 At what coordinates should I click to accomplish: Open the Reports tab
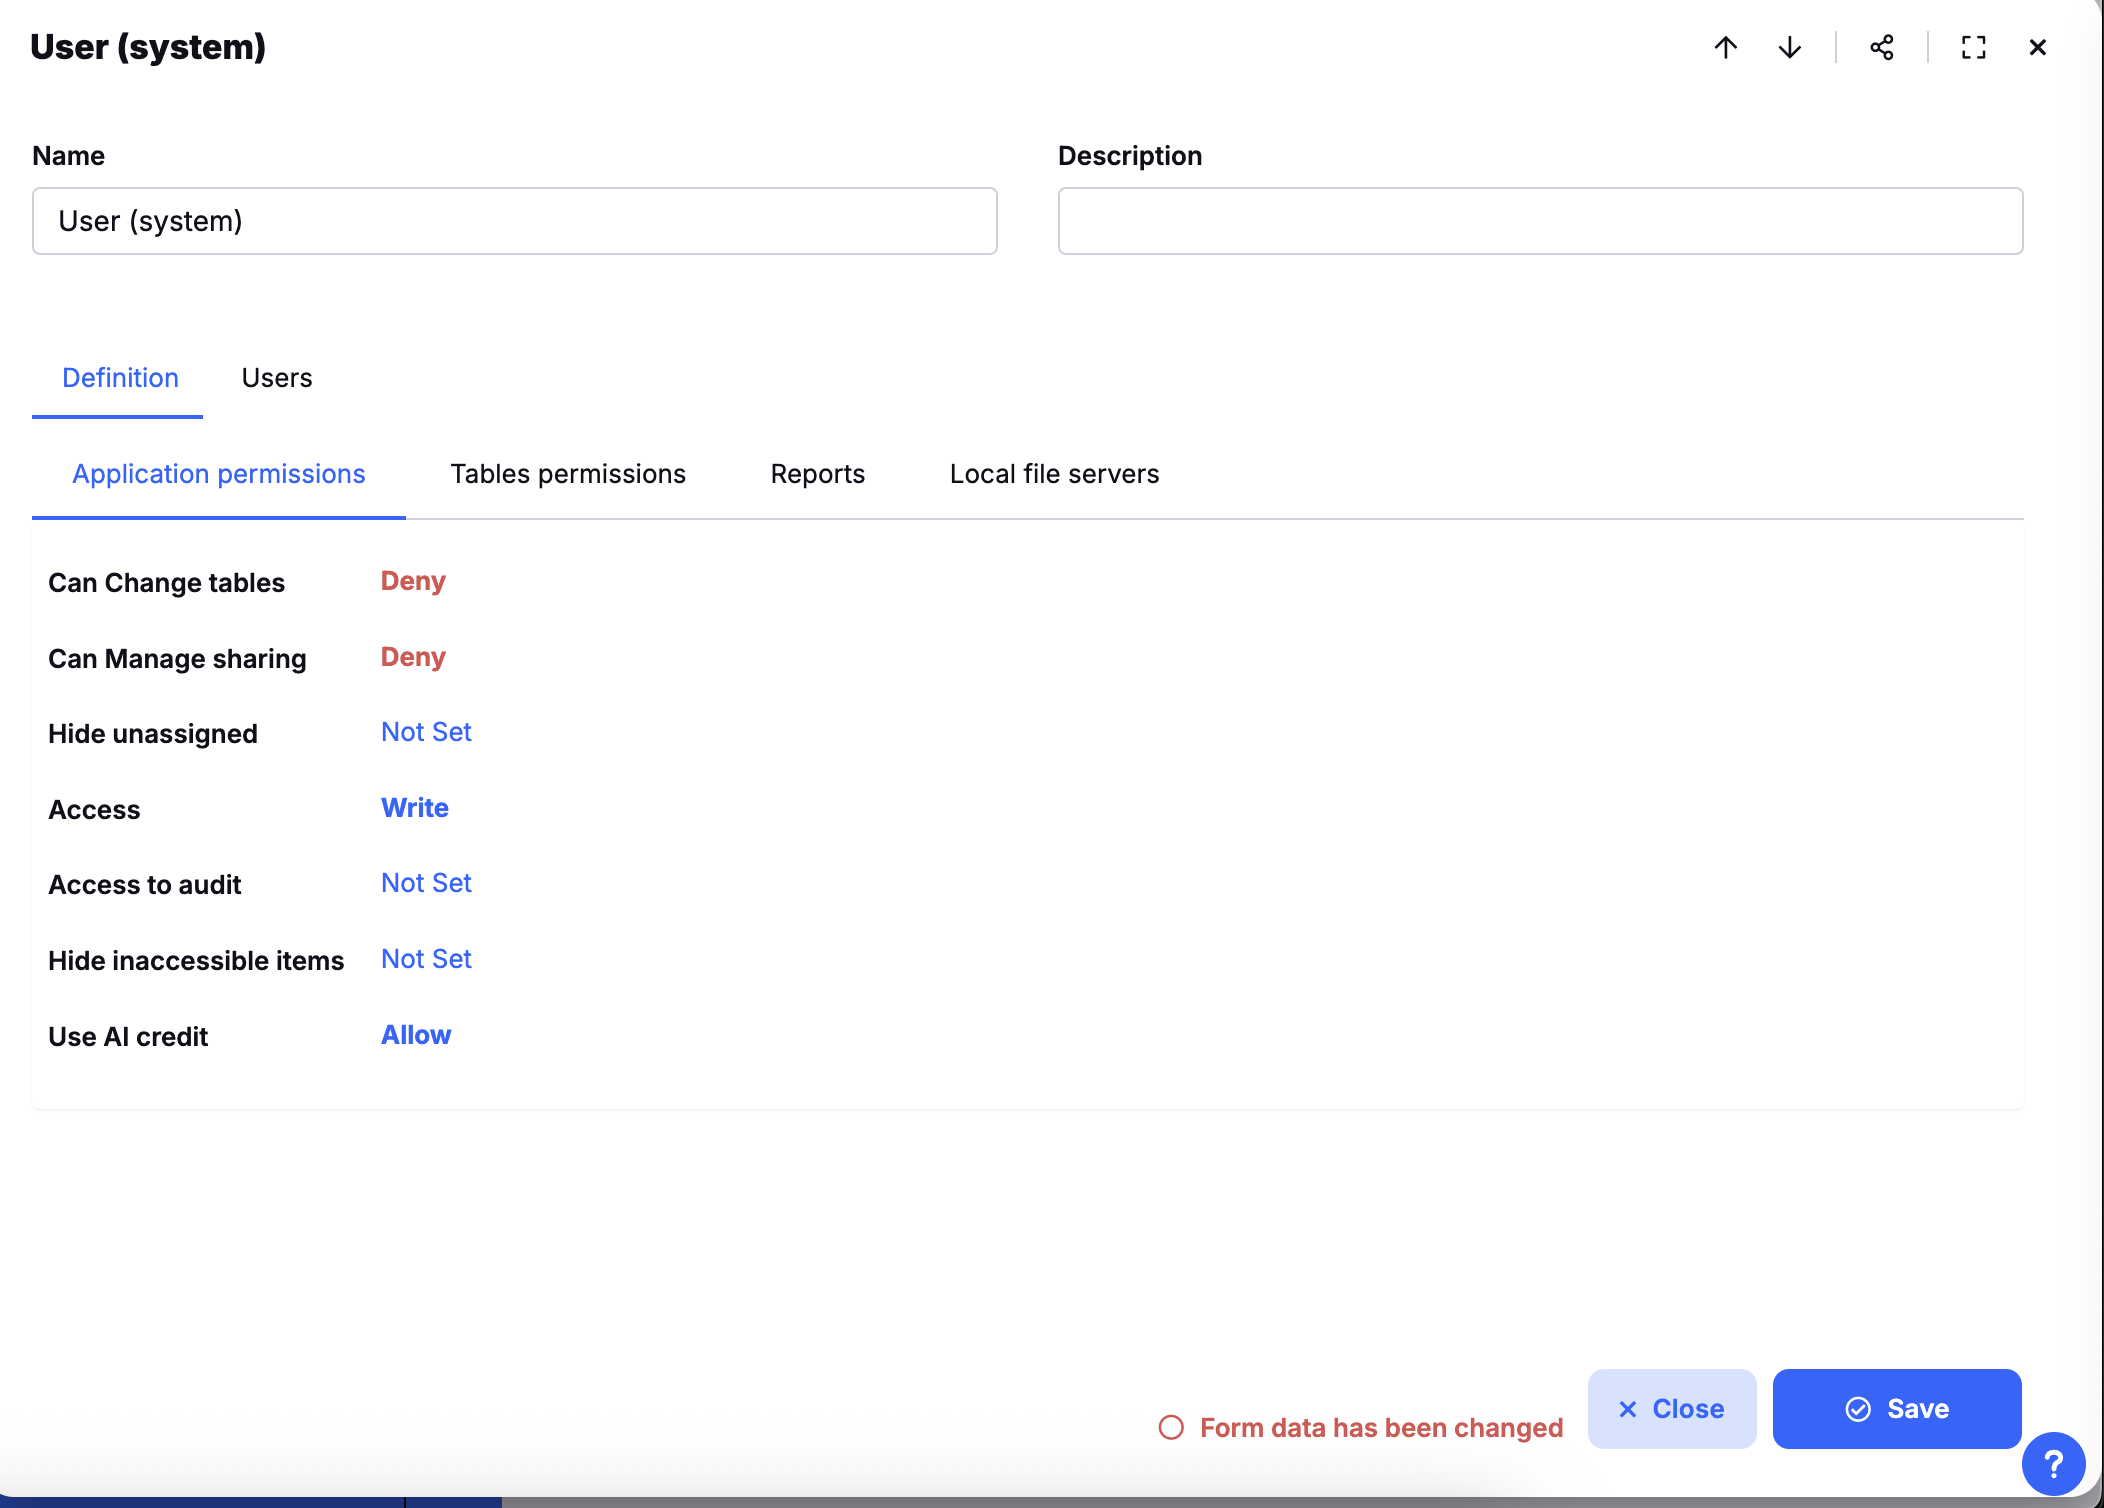point(818,474)
